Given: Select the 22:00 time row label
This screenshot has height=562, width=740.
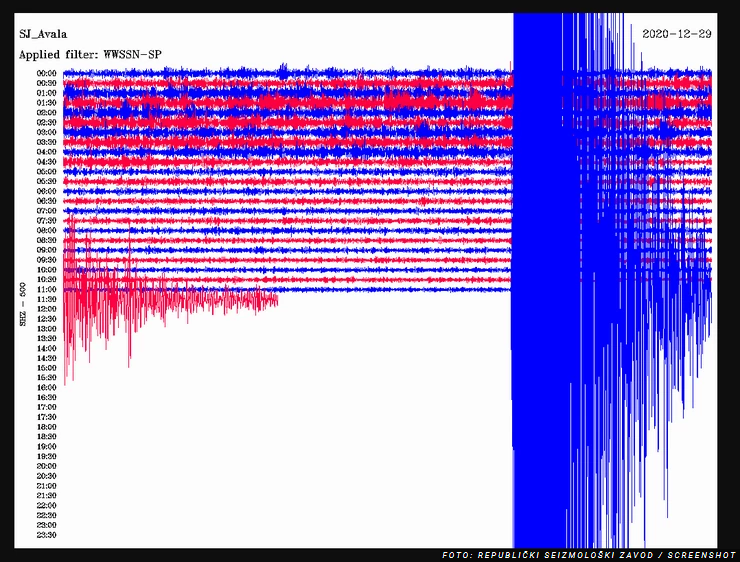Looking at the screenshot, I should (x=46, y=505).
